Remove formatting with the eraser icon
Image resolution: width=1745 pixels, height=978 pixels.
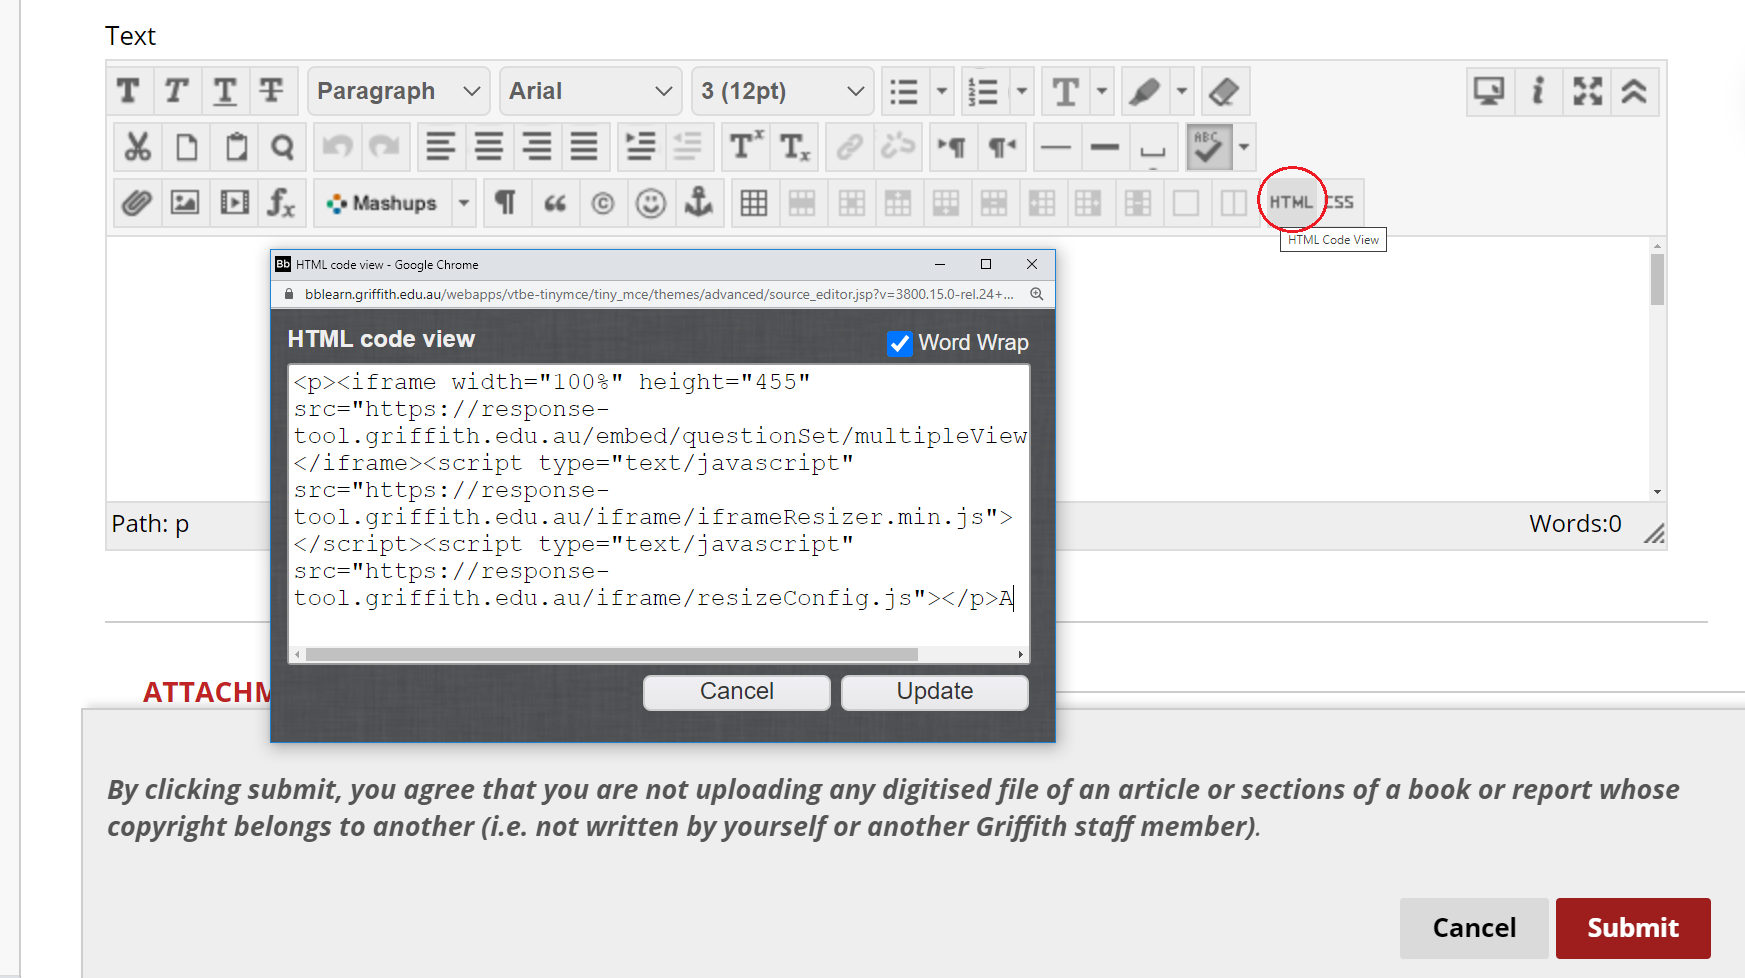1225,92
